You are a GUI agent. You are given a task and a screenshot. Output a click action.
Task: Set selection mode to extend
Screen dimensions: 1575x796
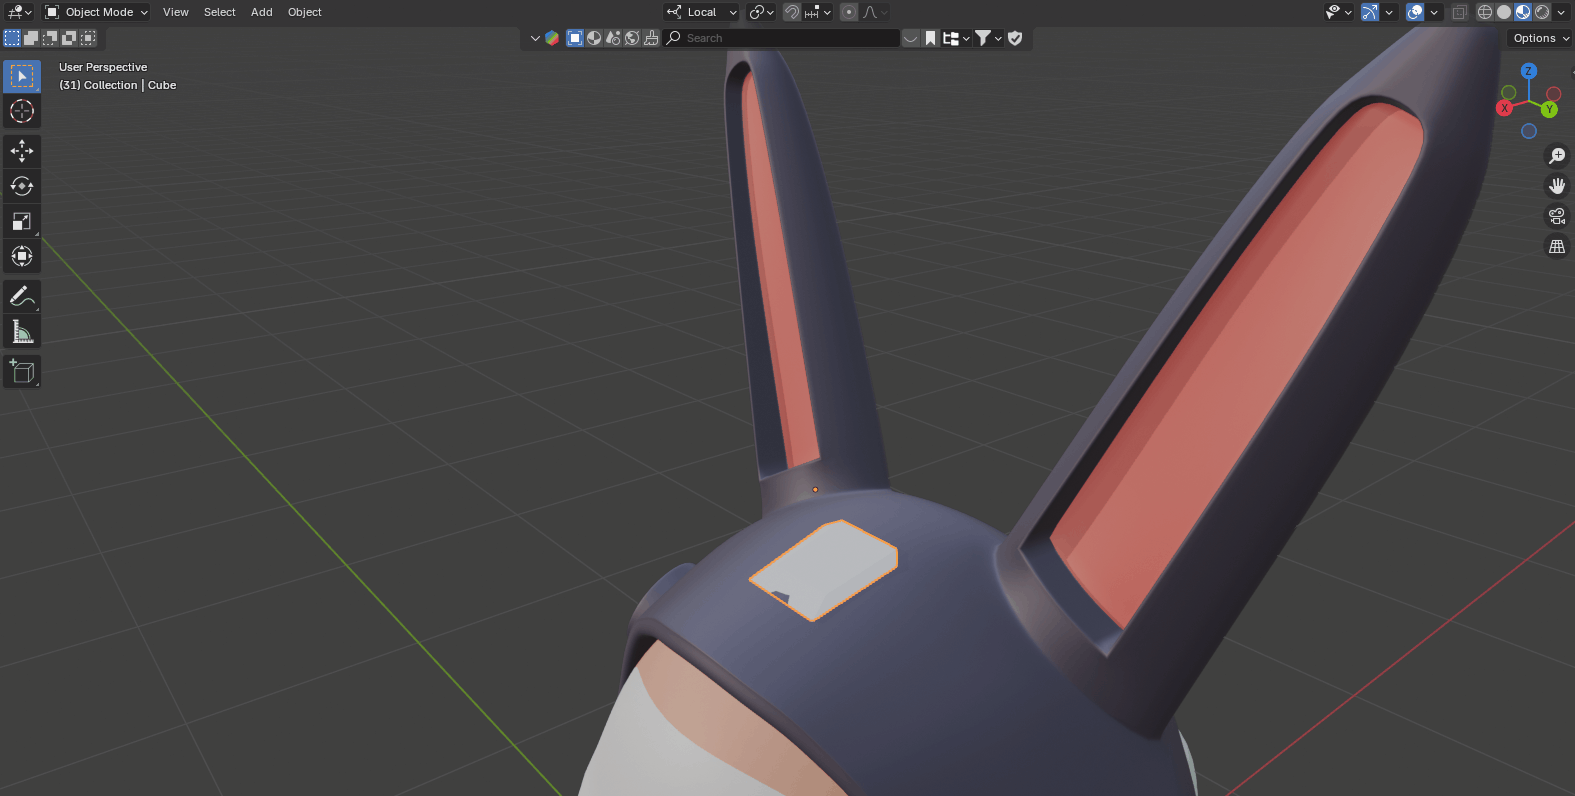pos(31,38)
